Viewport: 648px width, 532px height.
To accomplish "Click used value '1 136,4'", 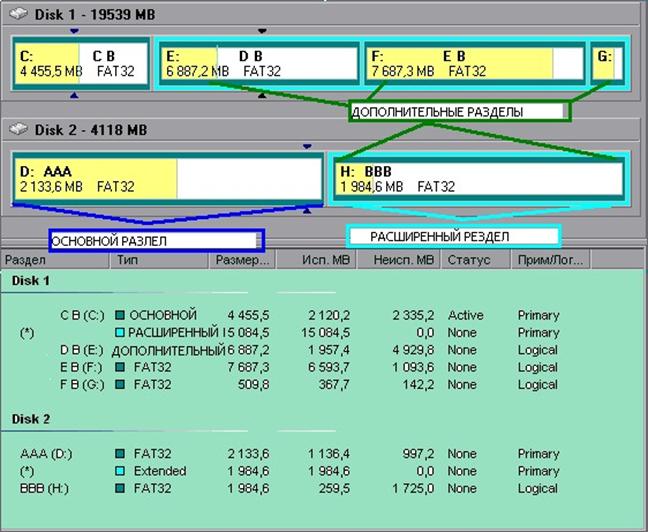I will pos(329,453).
